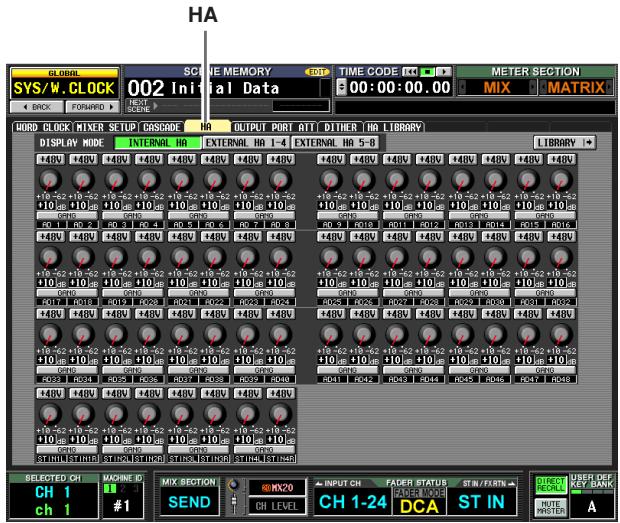620x523 pixels.
Task: Click the time code rewind icon
Action: (x=410, y=72)
